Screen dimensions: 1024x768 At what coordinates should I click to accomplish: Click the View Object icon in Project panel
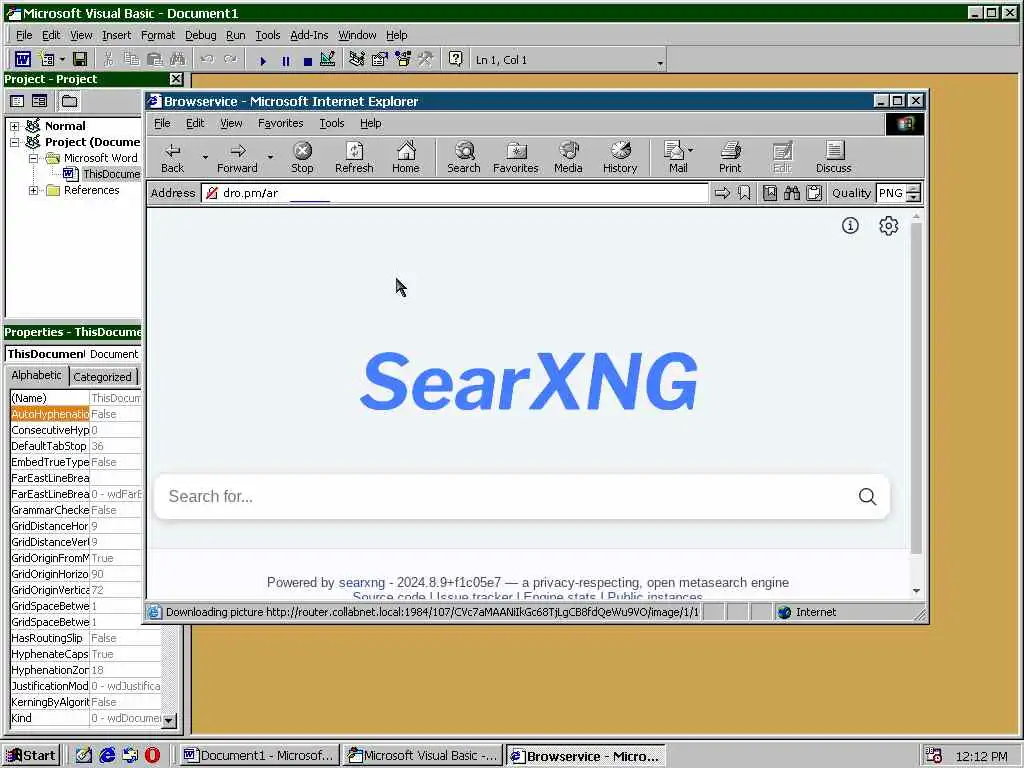[40, 101]
